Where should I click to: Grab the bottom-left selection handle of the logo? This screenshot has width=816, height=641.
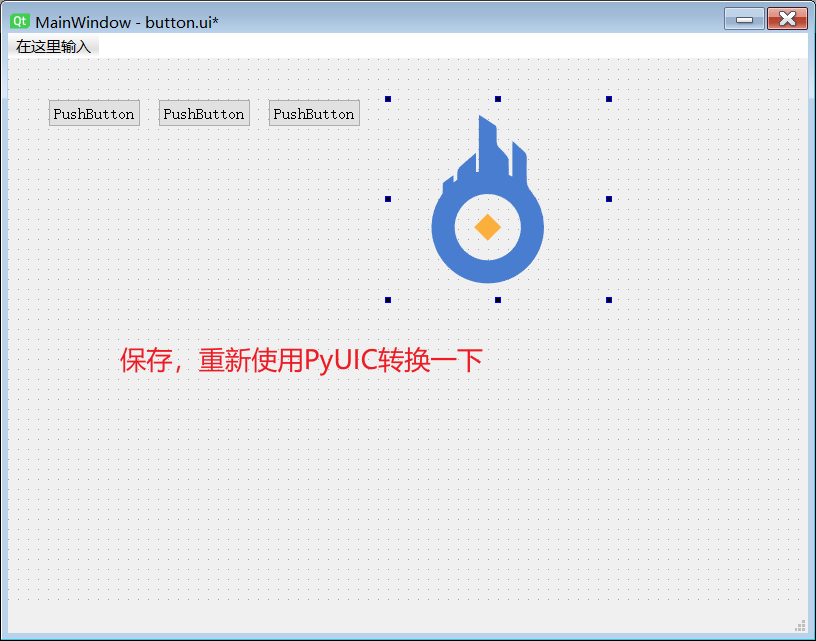(388, 300)
